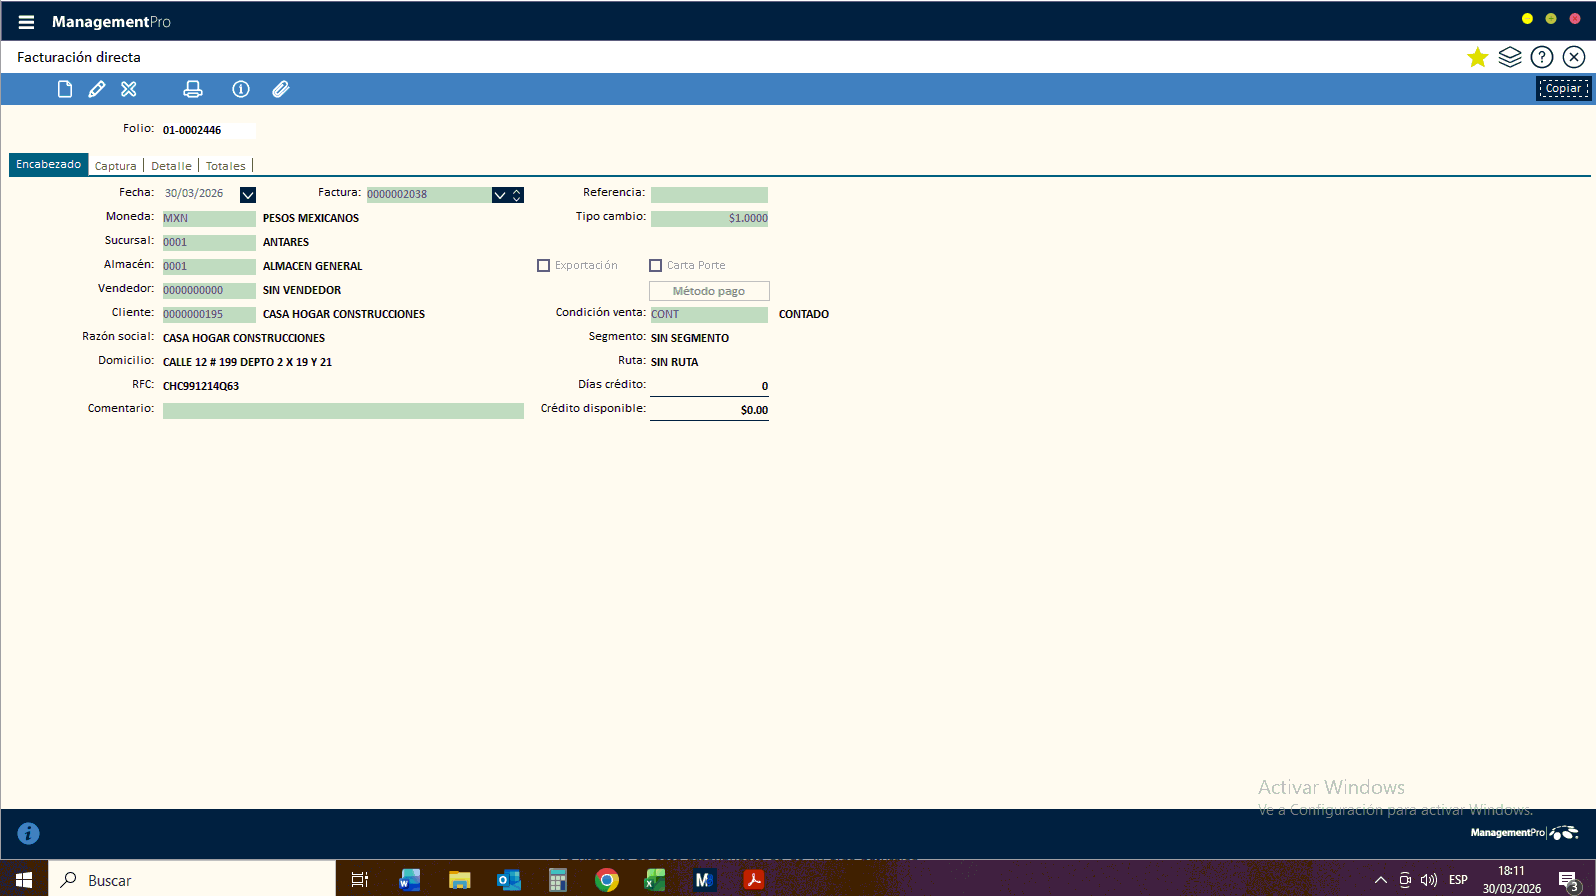Click the new document icon in toolbar
Screen dimensions: 1596x896
pyautogui.click(x=65, y=89)
